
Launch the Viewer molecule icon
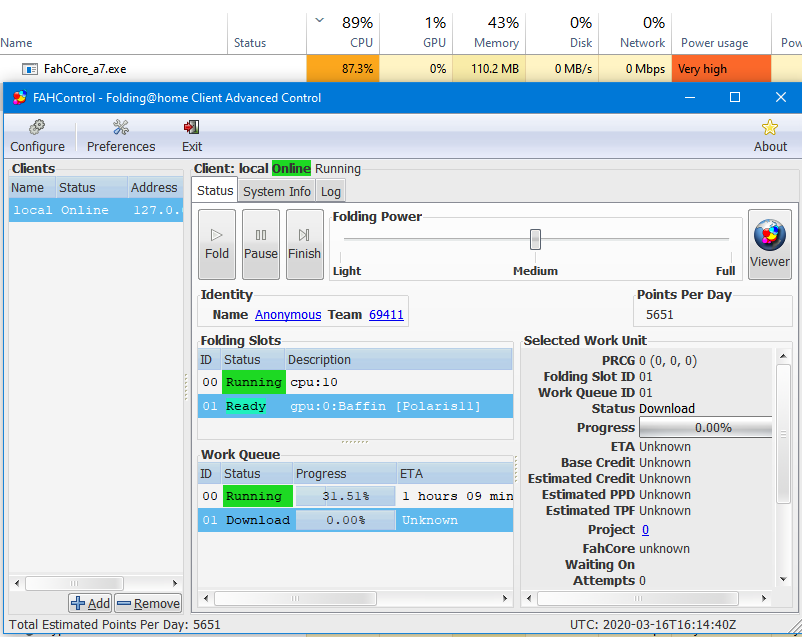770,236
